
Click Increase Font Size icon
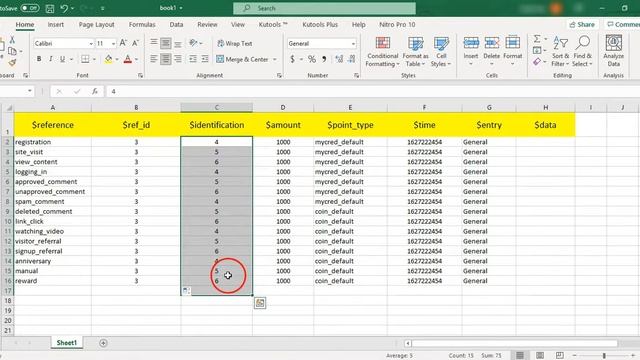123,43
